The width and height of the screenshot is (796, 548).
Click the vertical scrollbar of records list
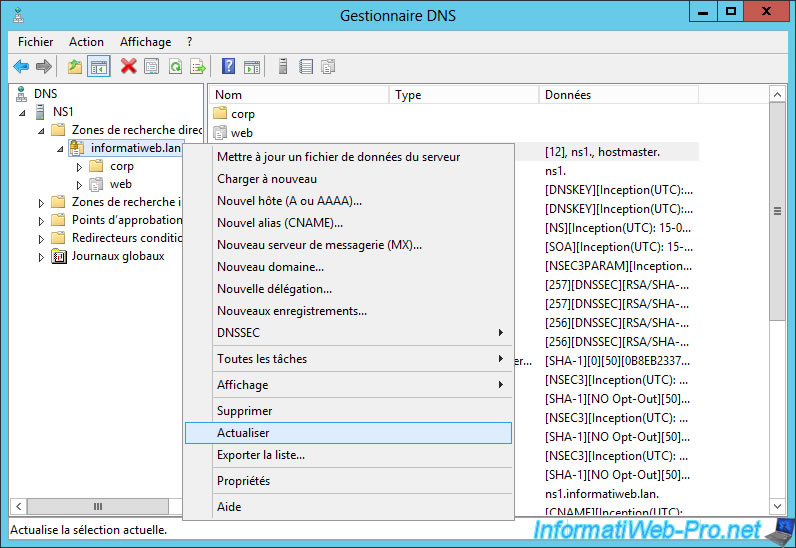coord(776,300)
